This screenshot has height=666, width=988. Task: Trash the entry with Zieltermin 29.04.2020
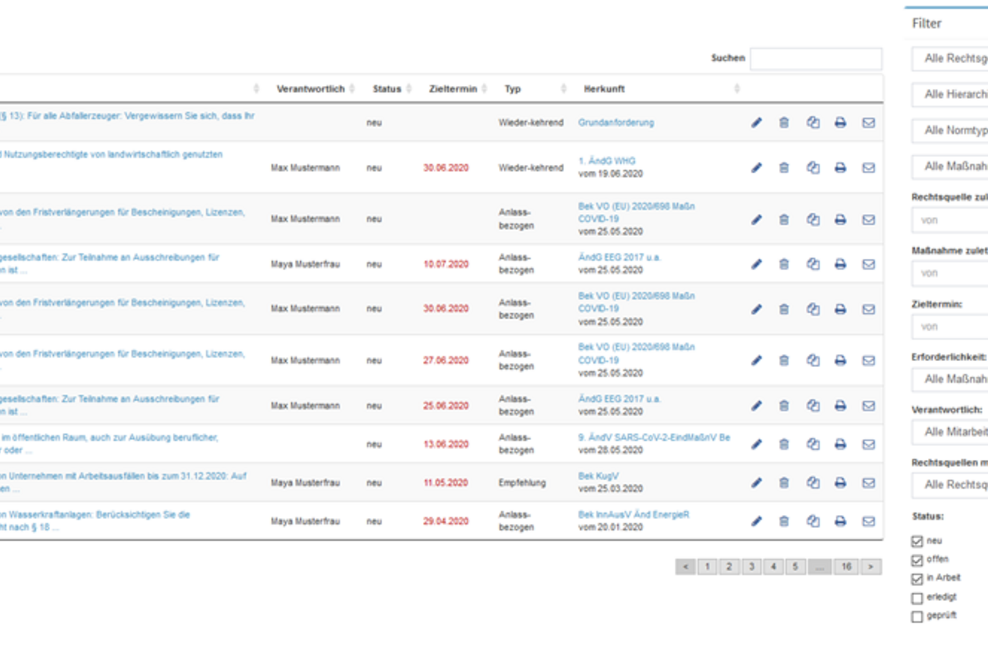coord(784,521)
